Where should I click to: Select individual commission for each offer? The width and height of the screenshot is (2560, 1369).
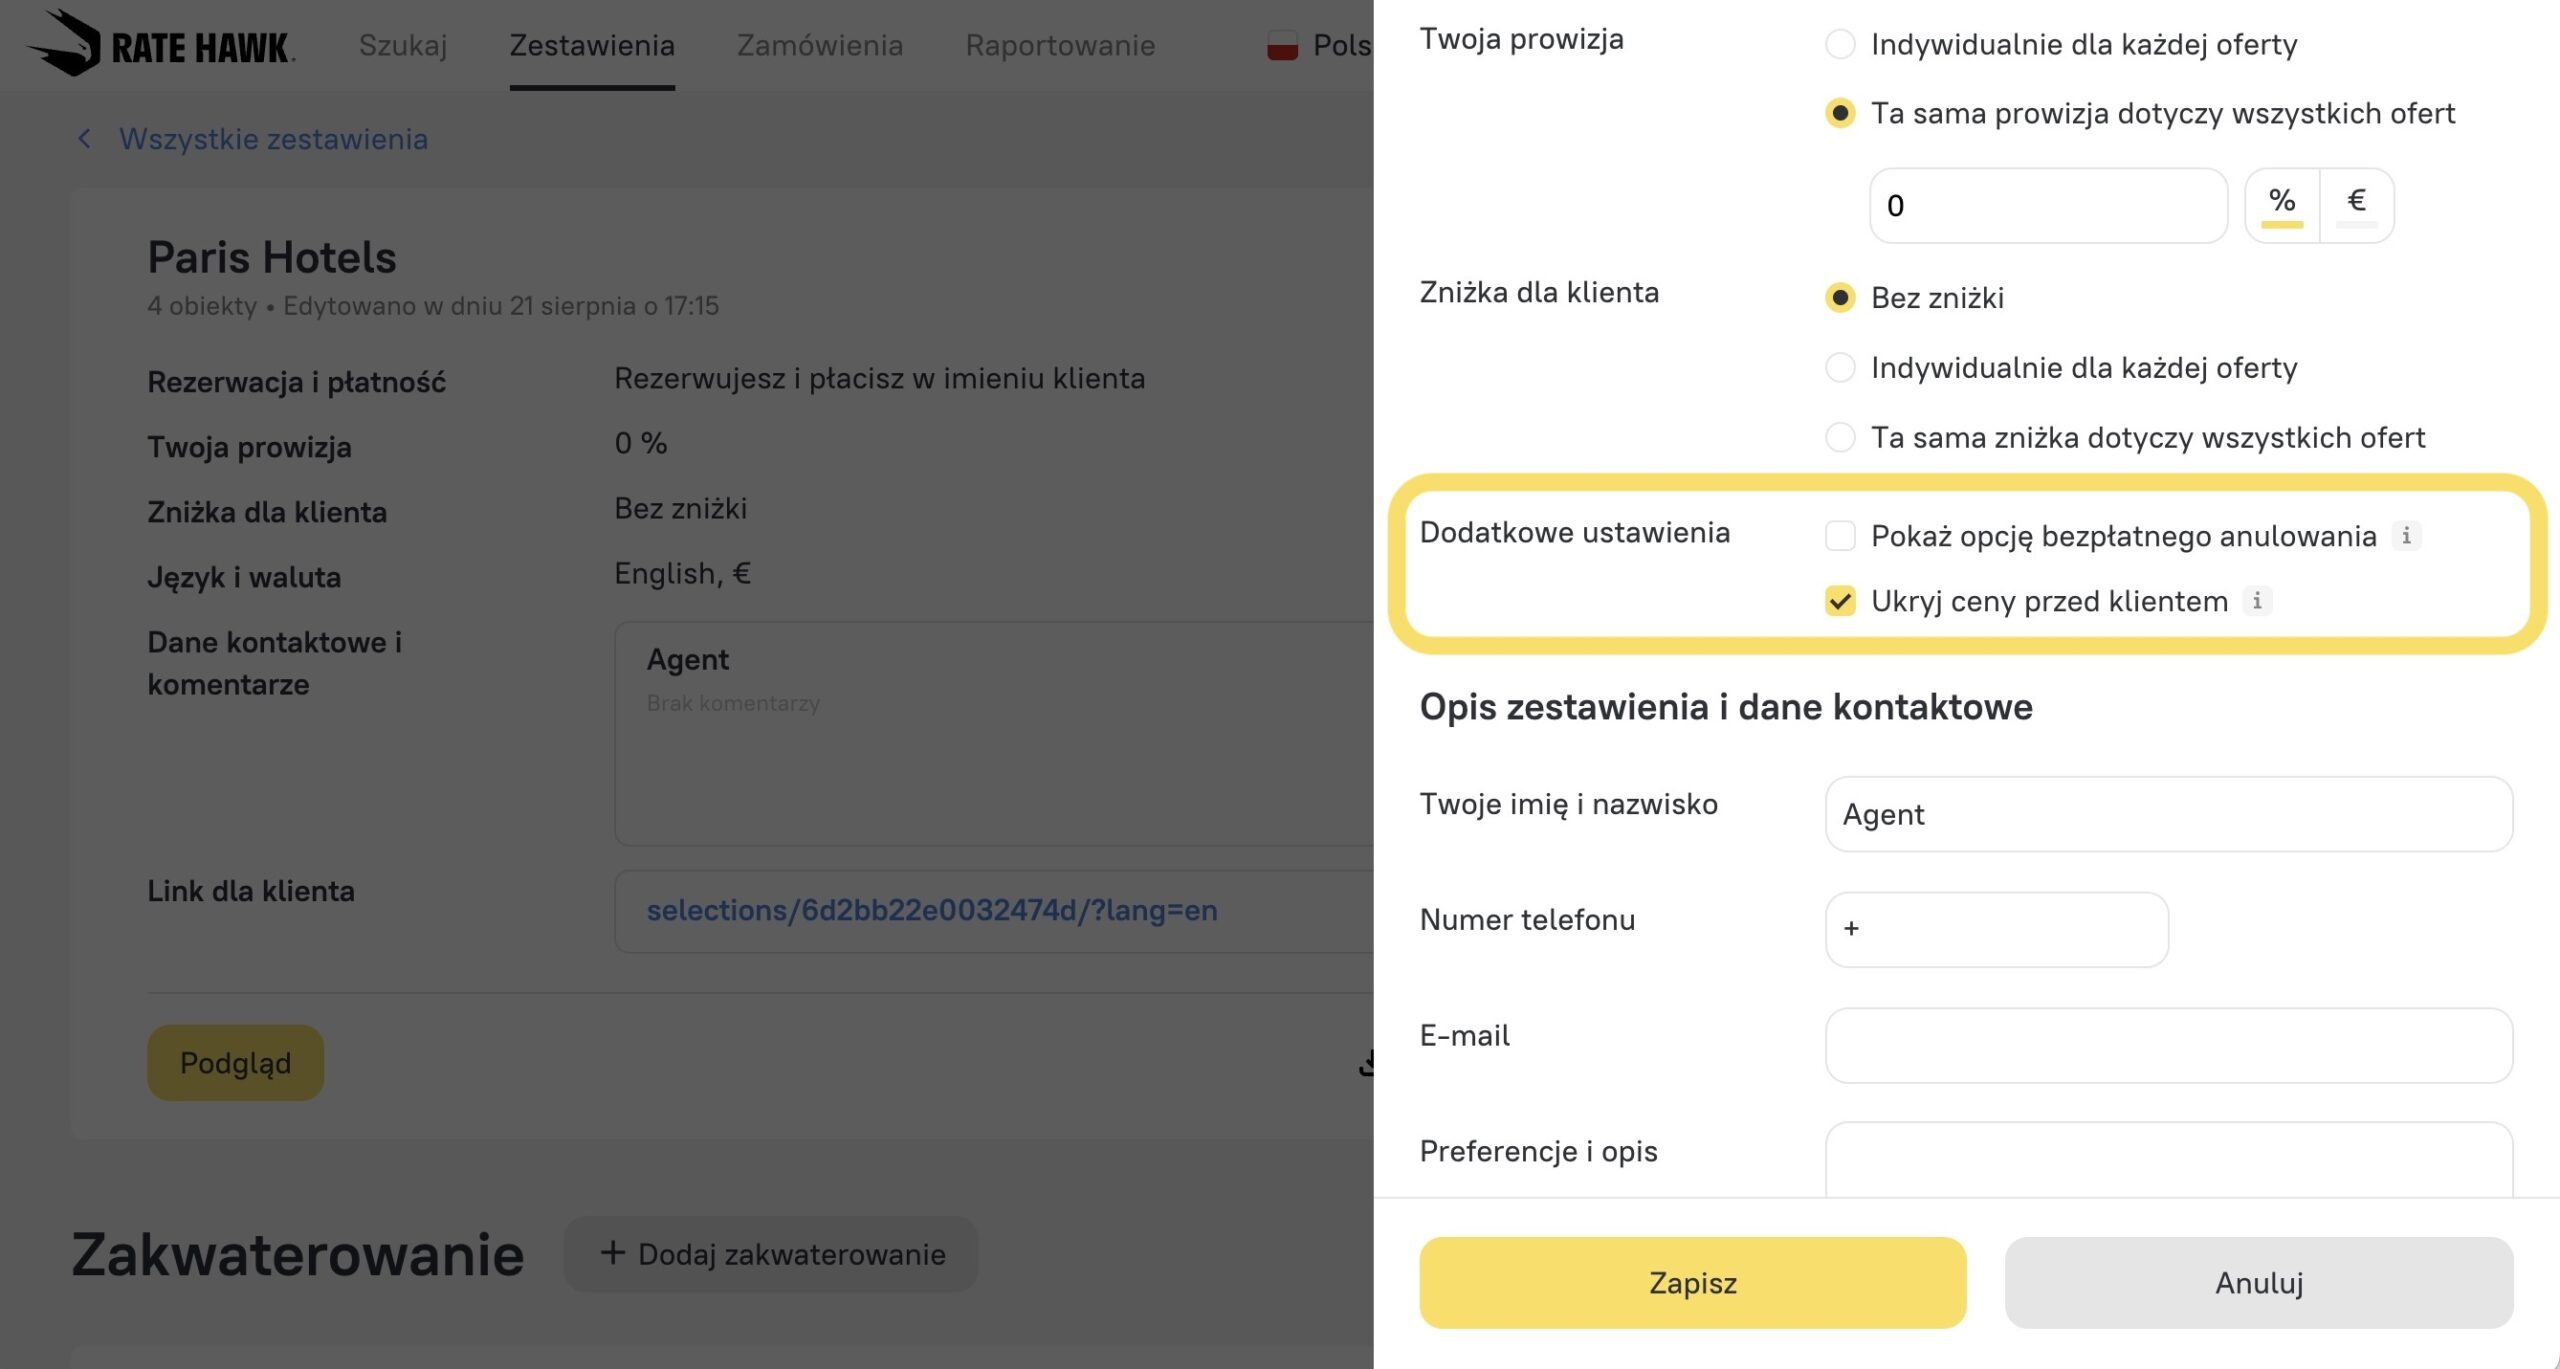[1840, 44]
